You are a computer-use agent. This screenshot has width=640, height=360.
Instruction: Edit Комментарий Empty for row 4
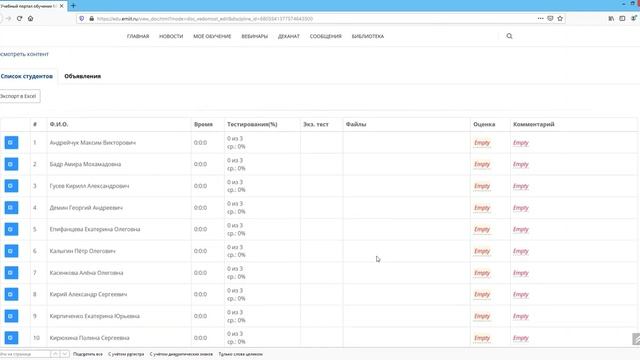pos(521,208)
